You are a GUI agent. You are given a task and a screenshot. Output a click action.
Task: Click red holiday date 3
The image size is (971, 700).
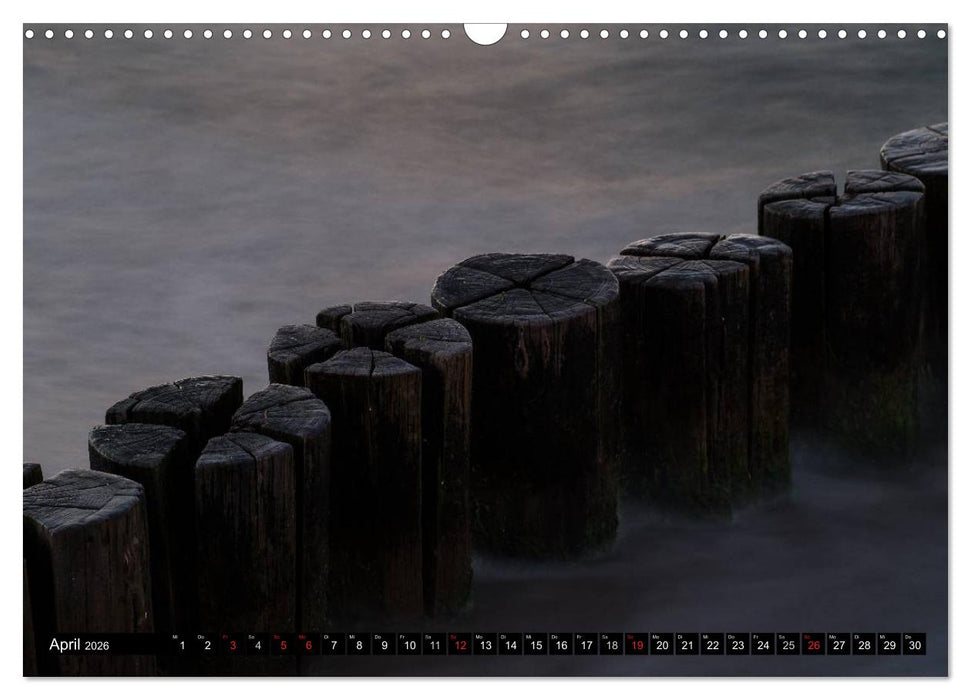[233, 643]
